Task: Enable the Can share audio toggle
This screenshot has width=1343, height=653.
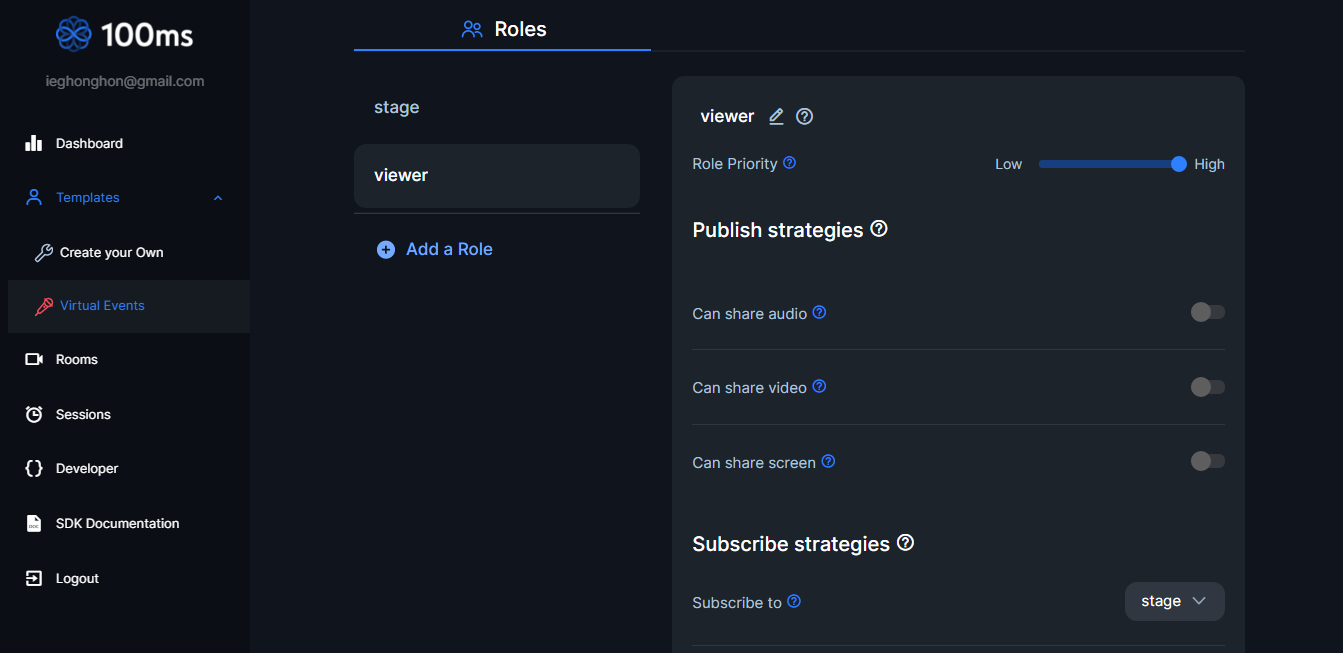Action: [x=1207, y=313]
